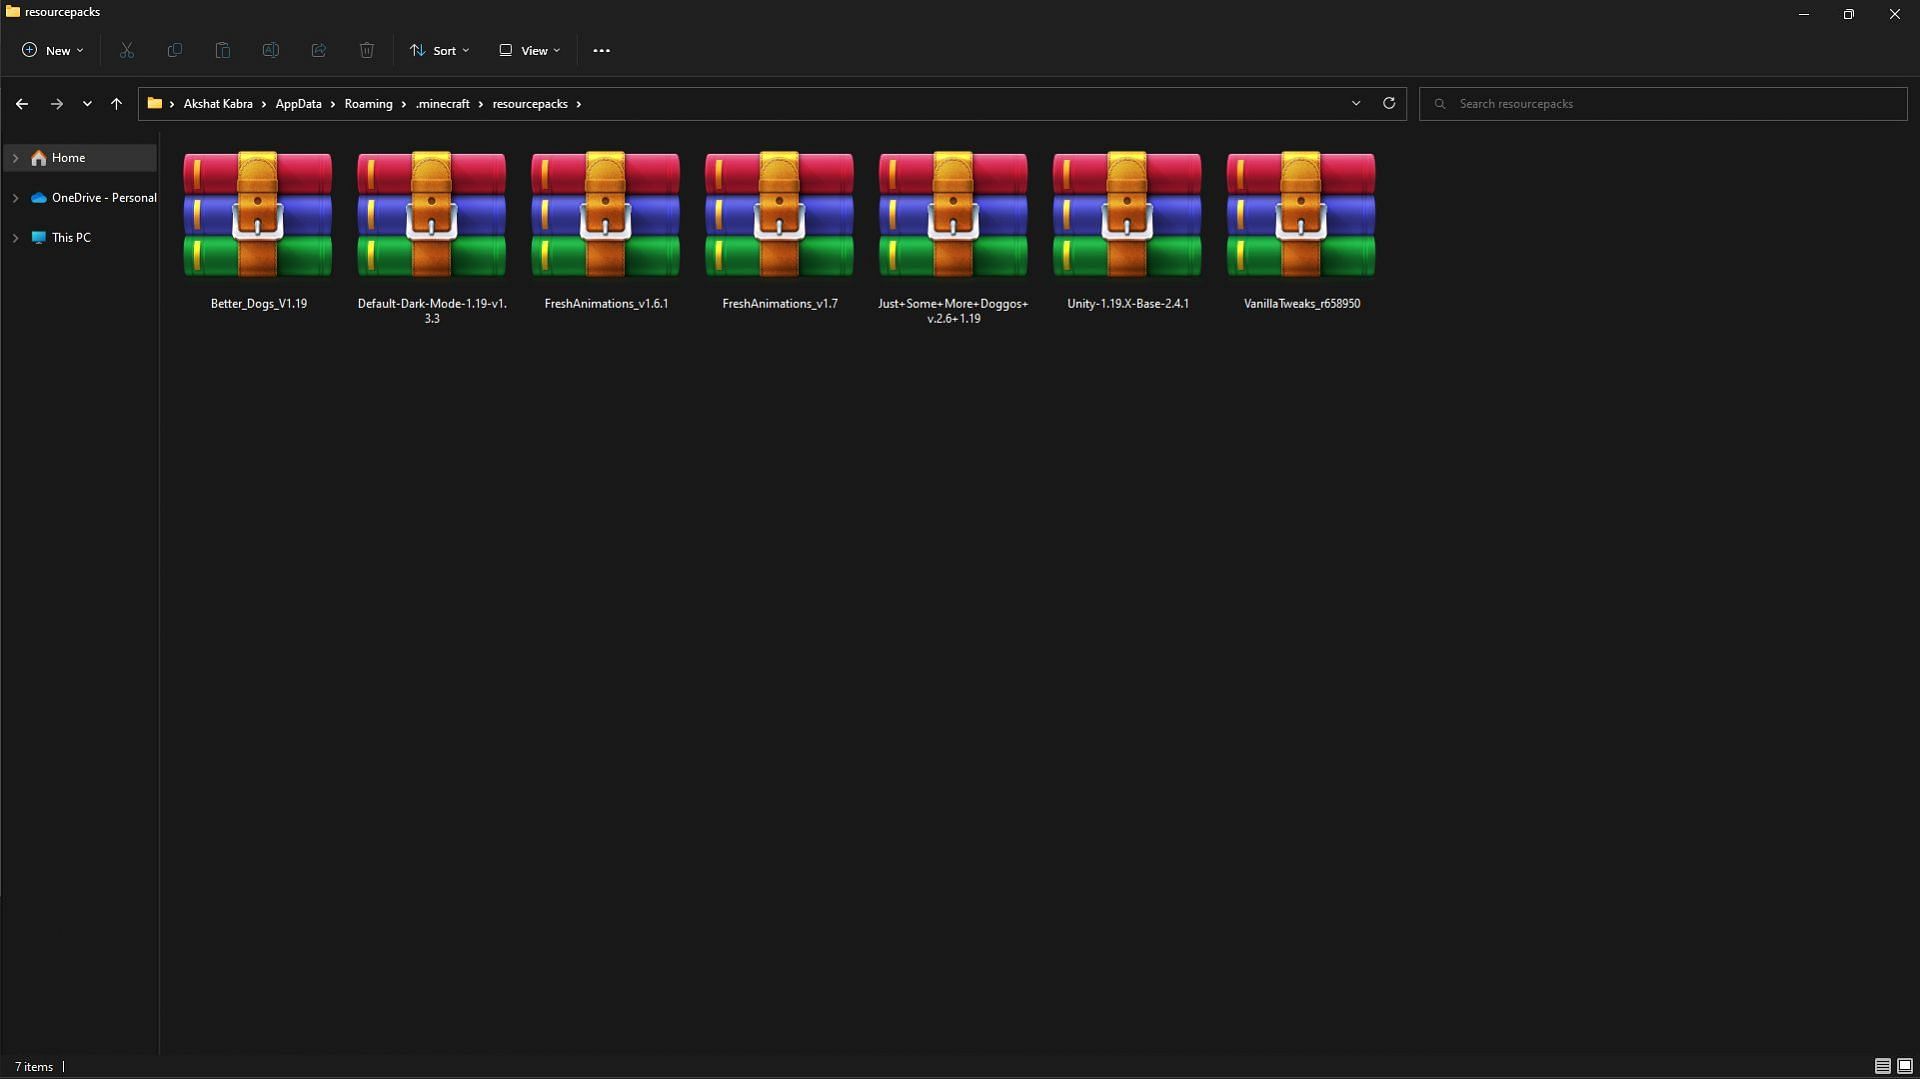
Task: Open chevron after .minecraft in path
Action: (481, 104)
